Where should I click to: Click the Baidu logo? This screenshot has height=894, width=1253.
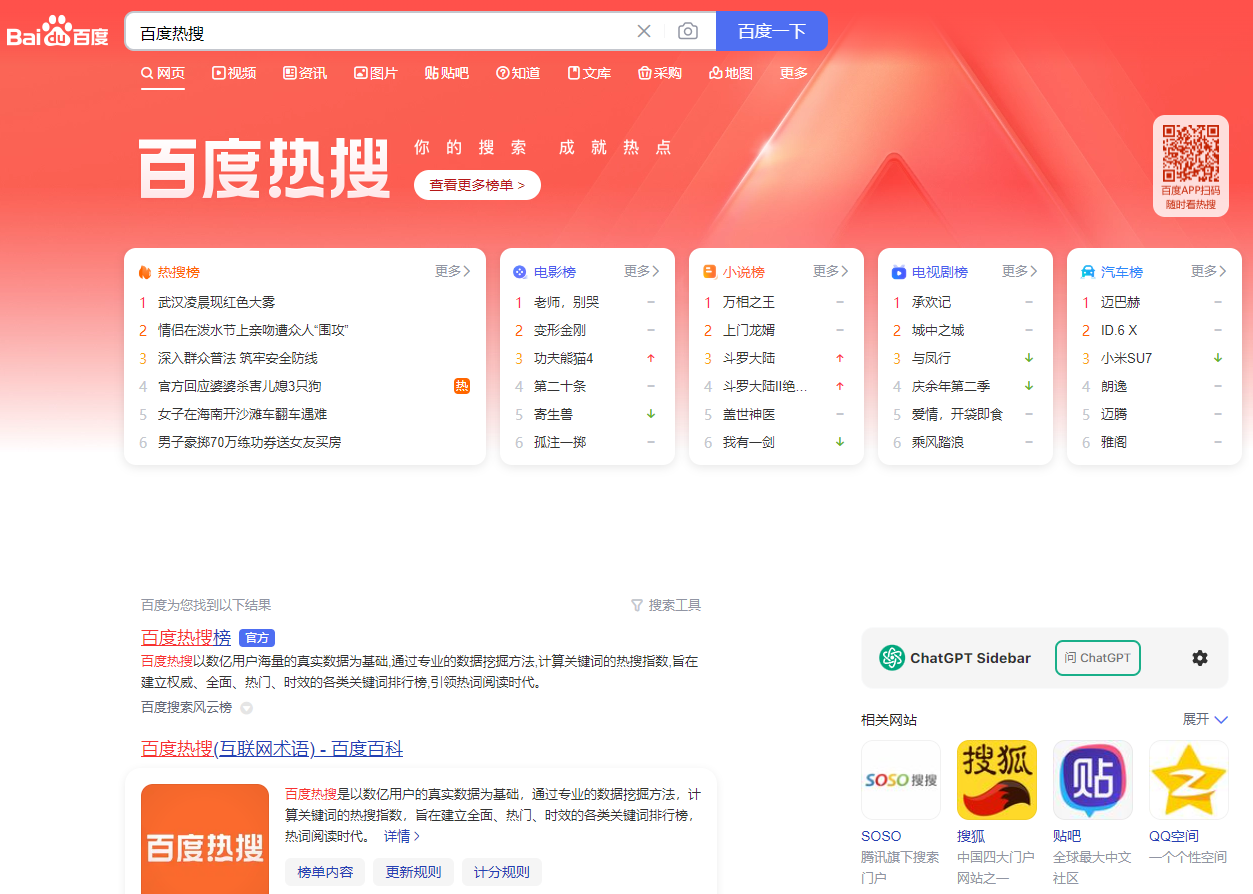(58, 31)
